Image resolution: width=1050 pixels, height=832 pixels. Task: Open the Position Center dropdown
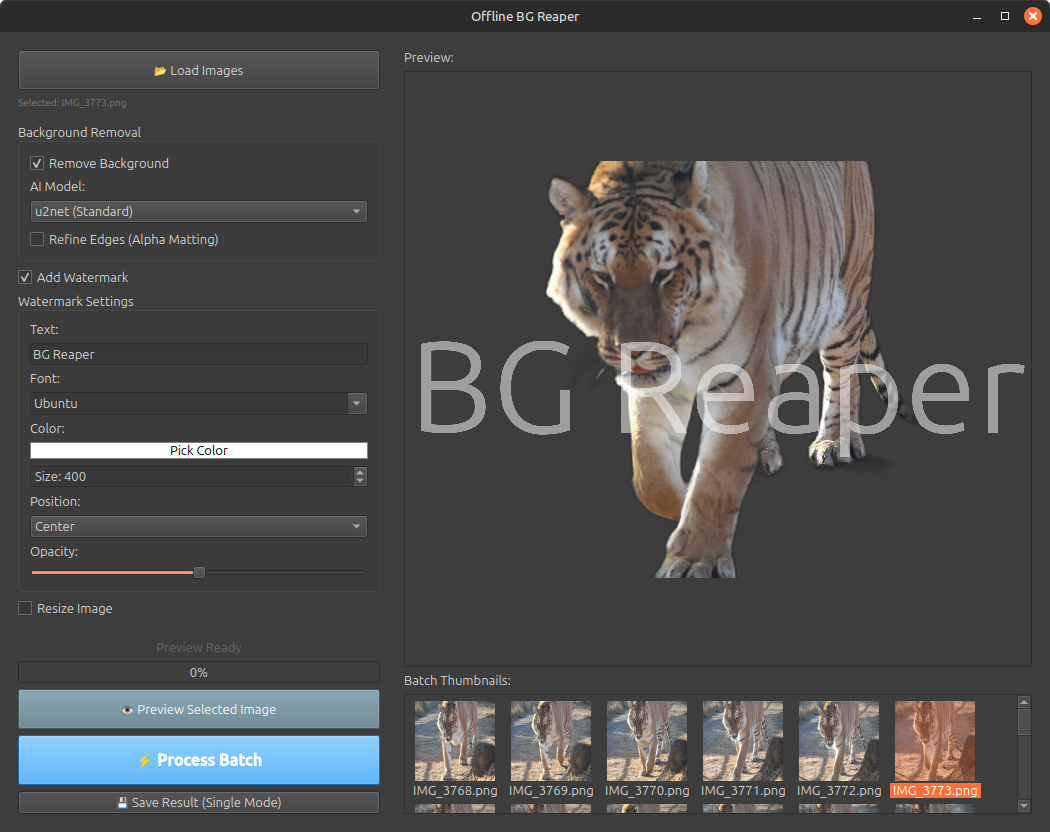click(199, 527)
